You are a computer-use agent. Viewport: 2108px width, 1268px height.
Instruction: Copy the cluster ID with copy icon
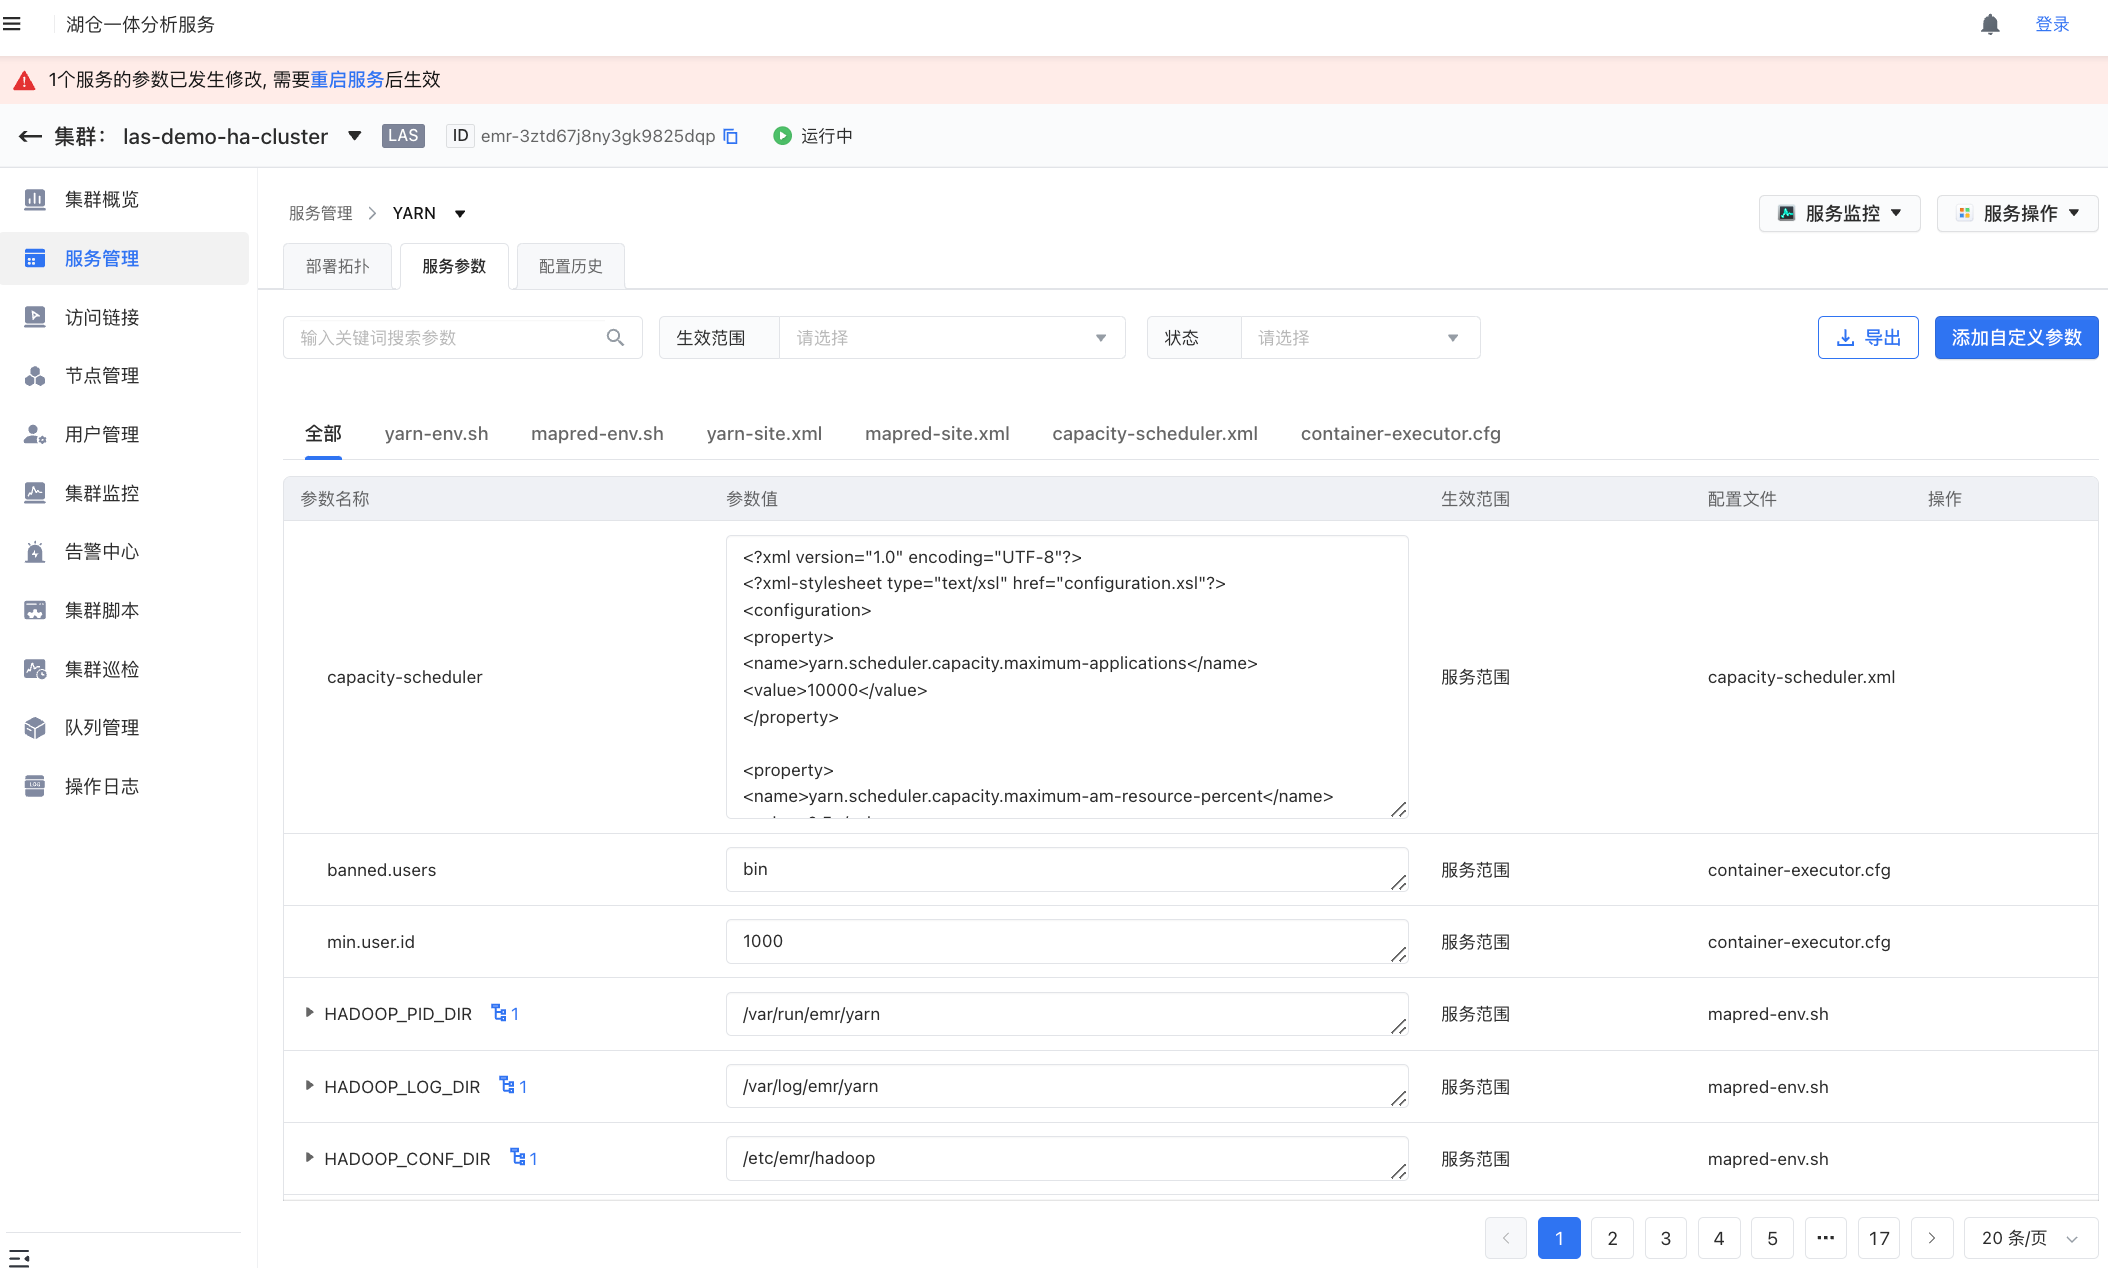(x=731, y=136)
